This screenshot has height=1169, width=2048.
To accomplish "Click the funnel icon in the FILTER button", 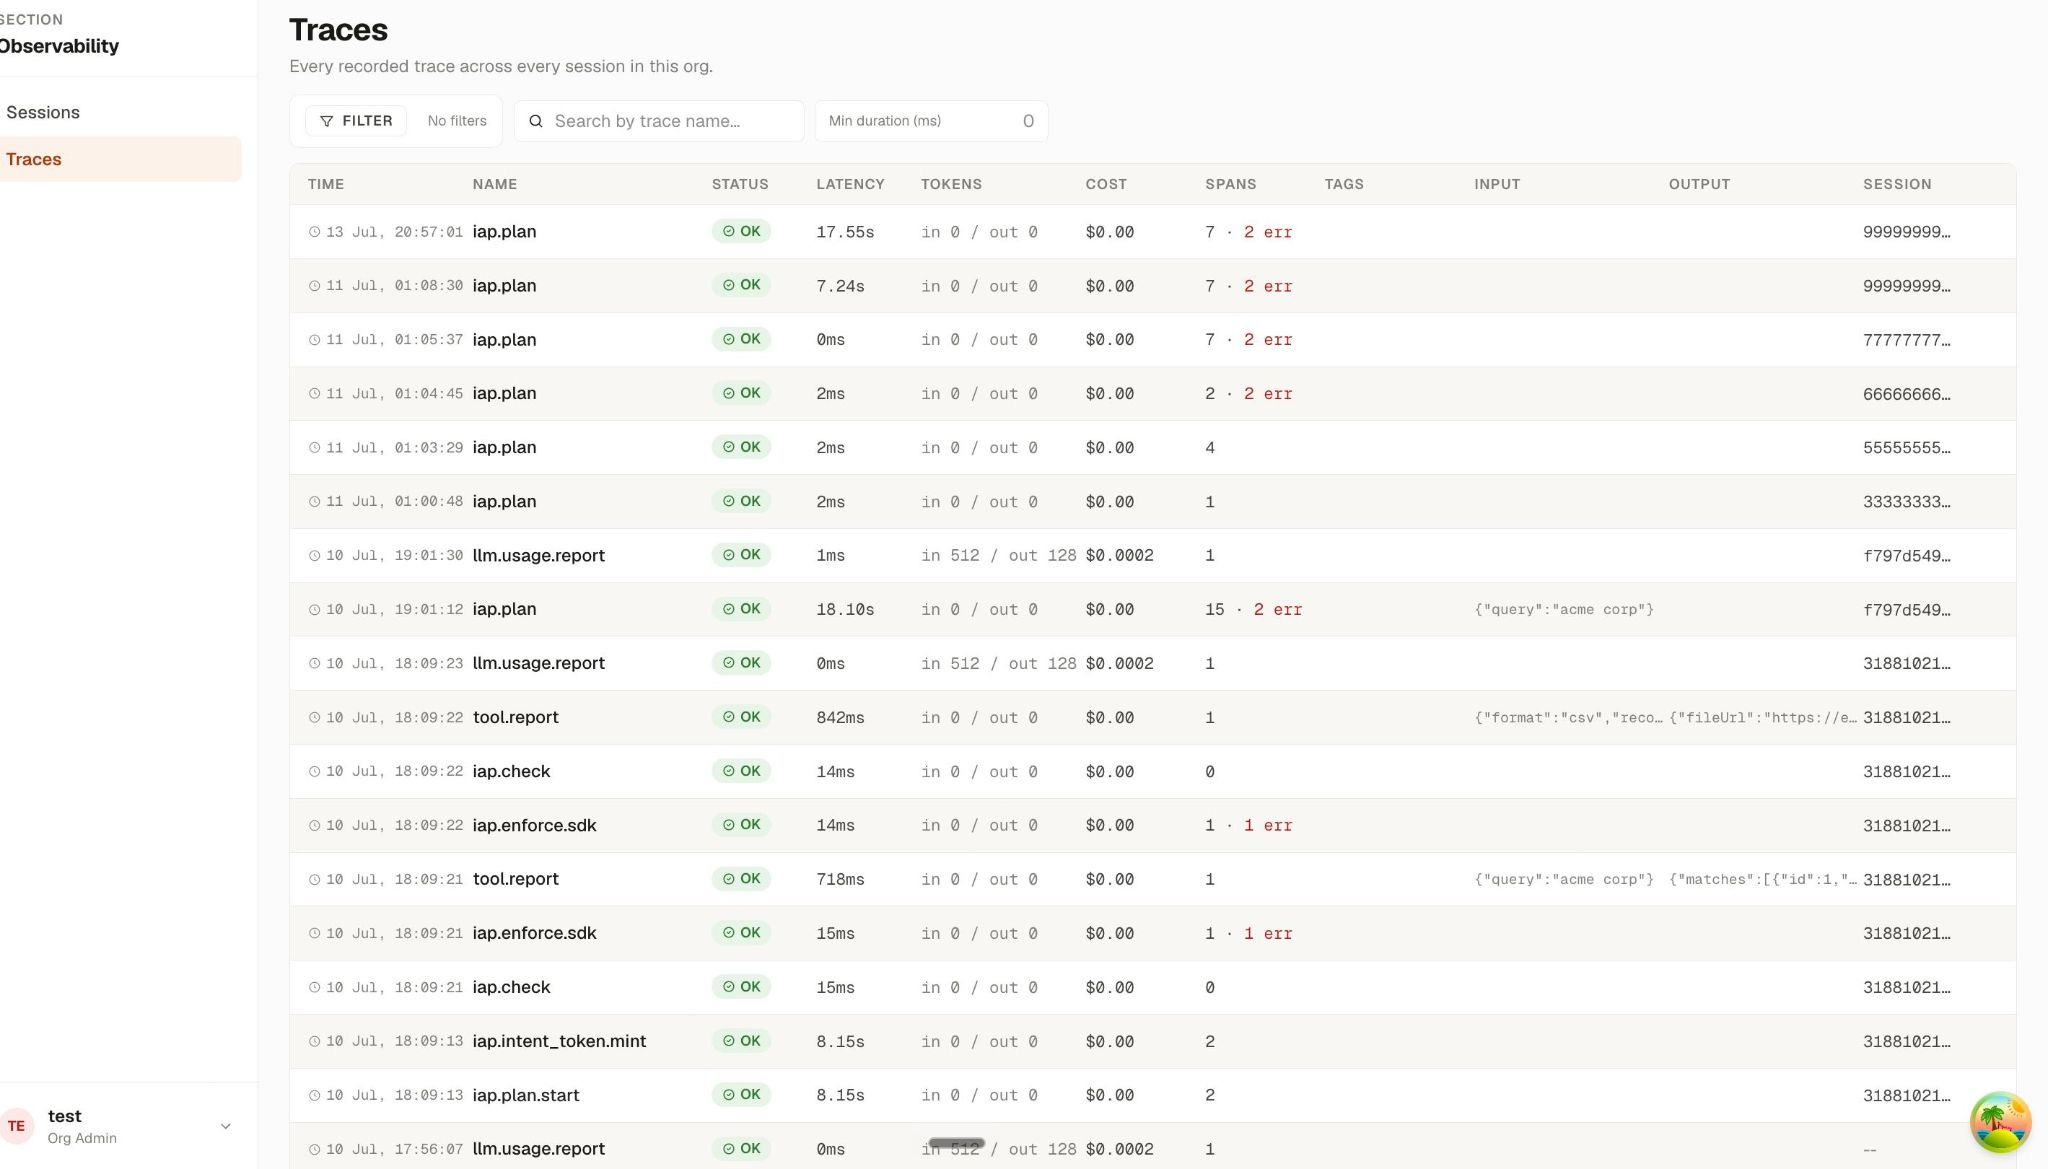I will pyautogui.click(x=326, y=121).
